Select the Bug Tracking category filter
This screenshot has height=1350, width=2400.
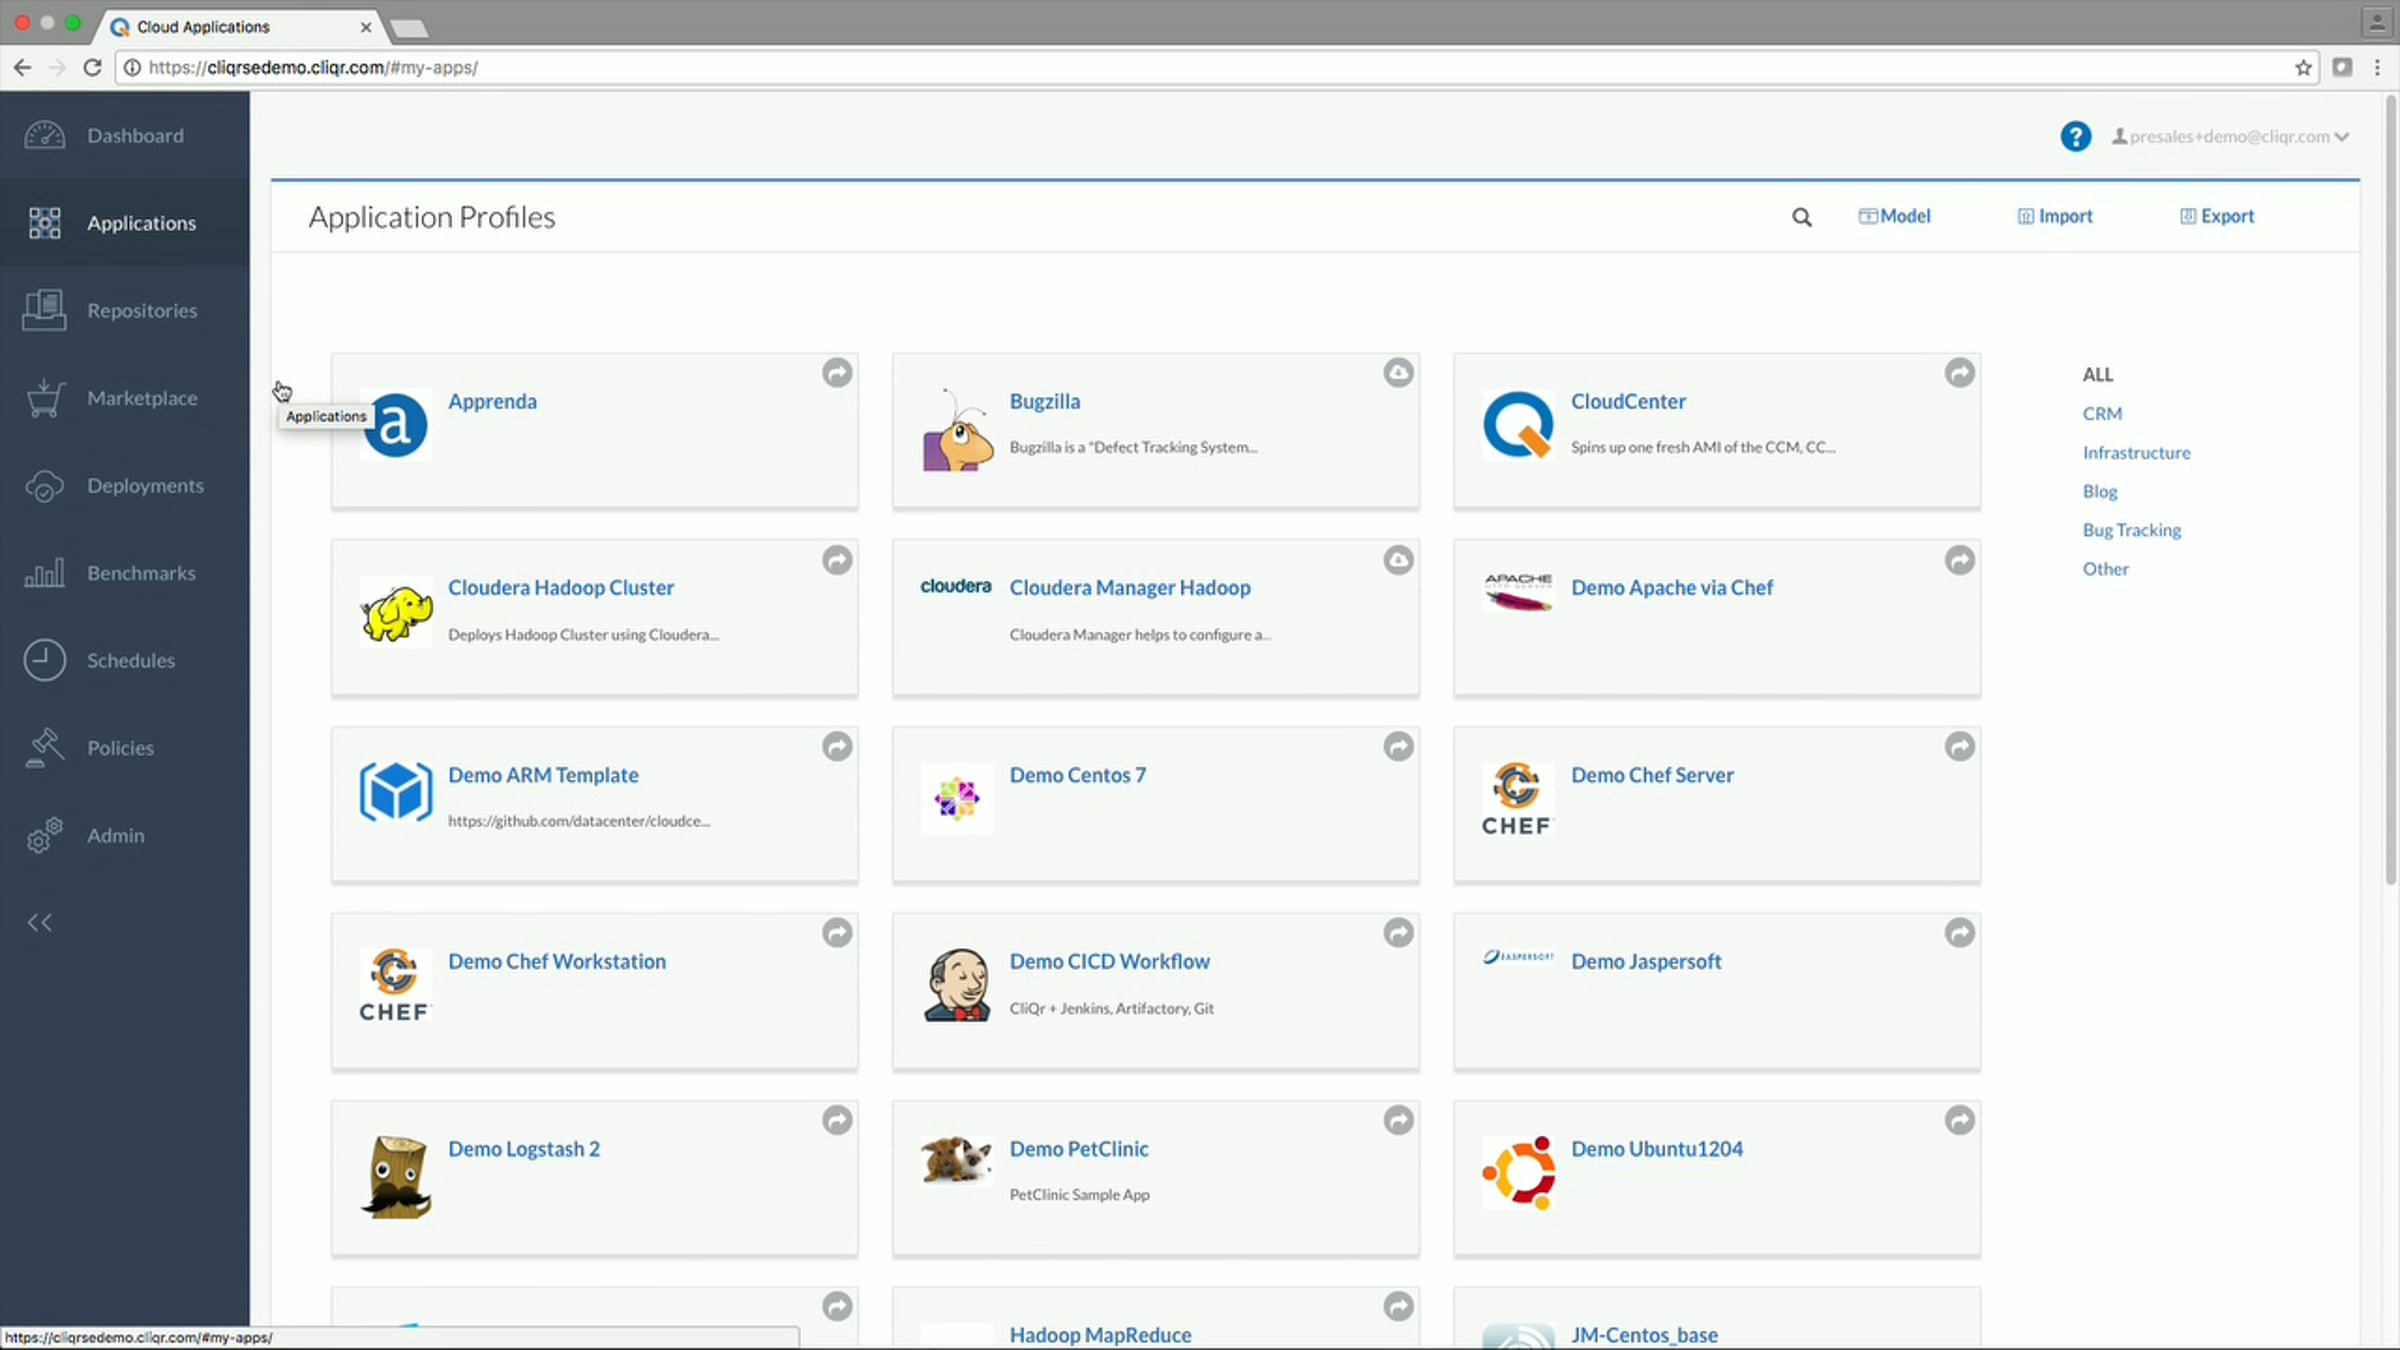[2131, 530]
